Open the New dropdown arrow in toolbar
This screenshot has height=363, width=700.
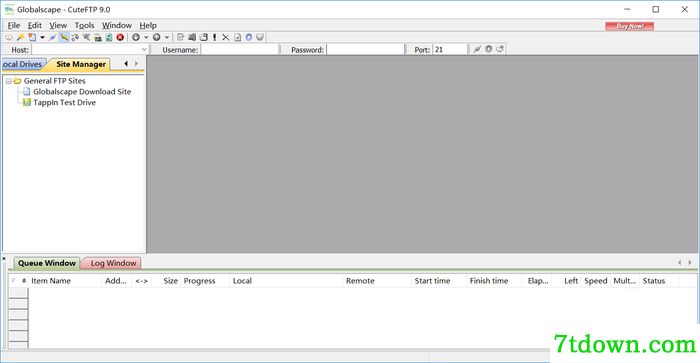point(42,38)
